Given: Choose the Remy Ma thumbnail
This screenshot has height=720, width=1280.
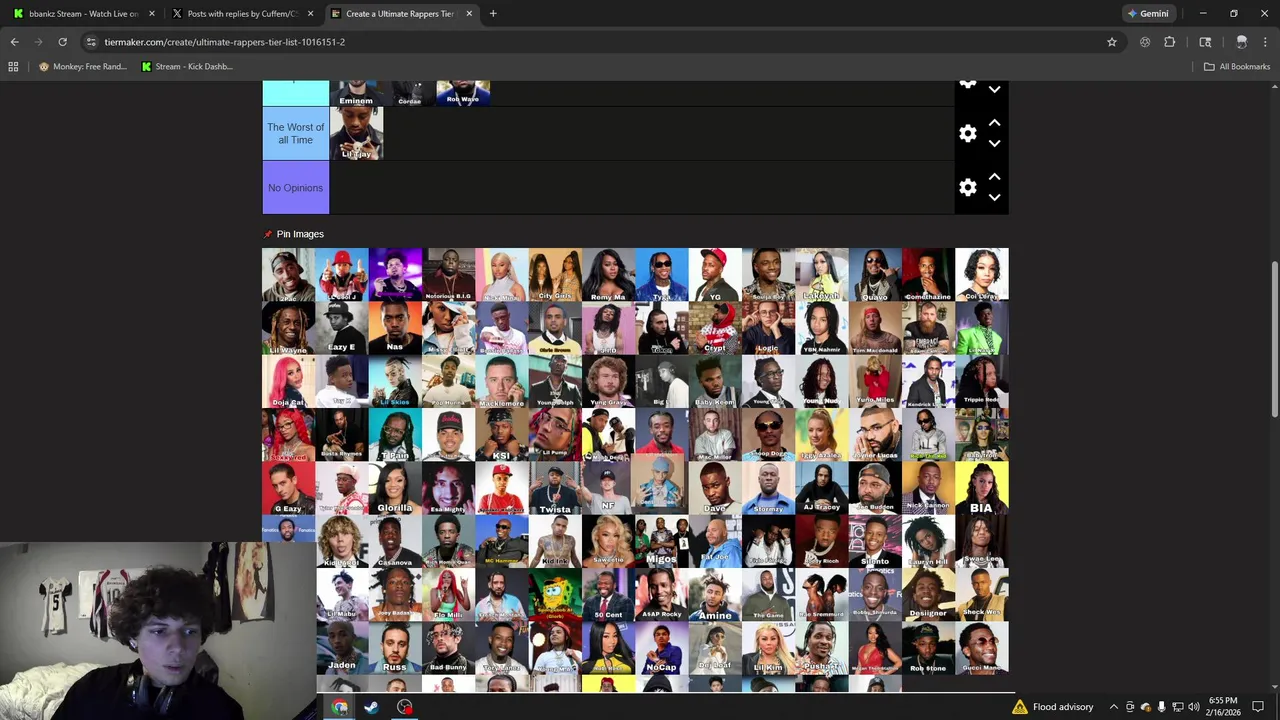Looking at the screenshot, I should pos(608,274).
